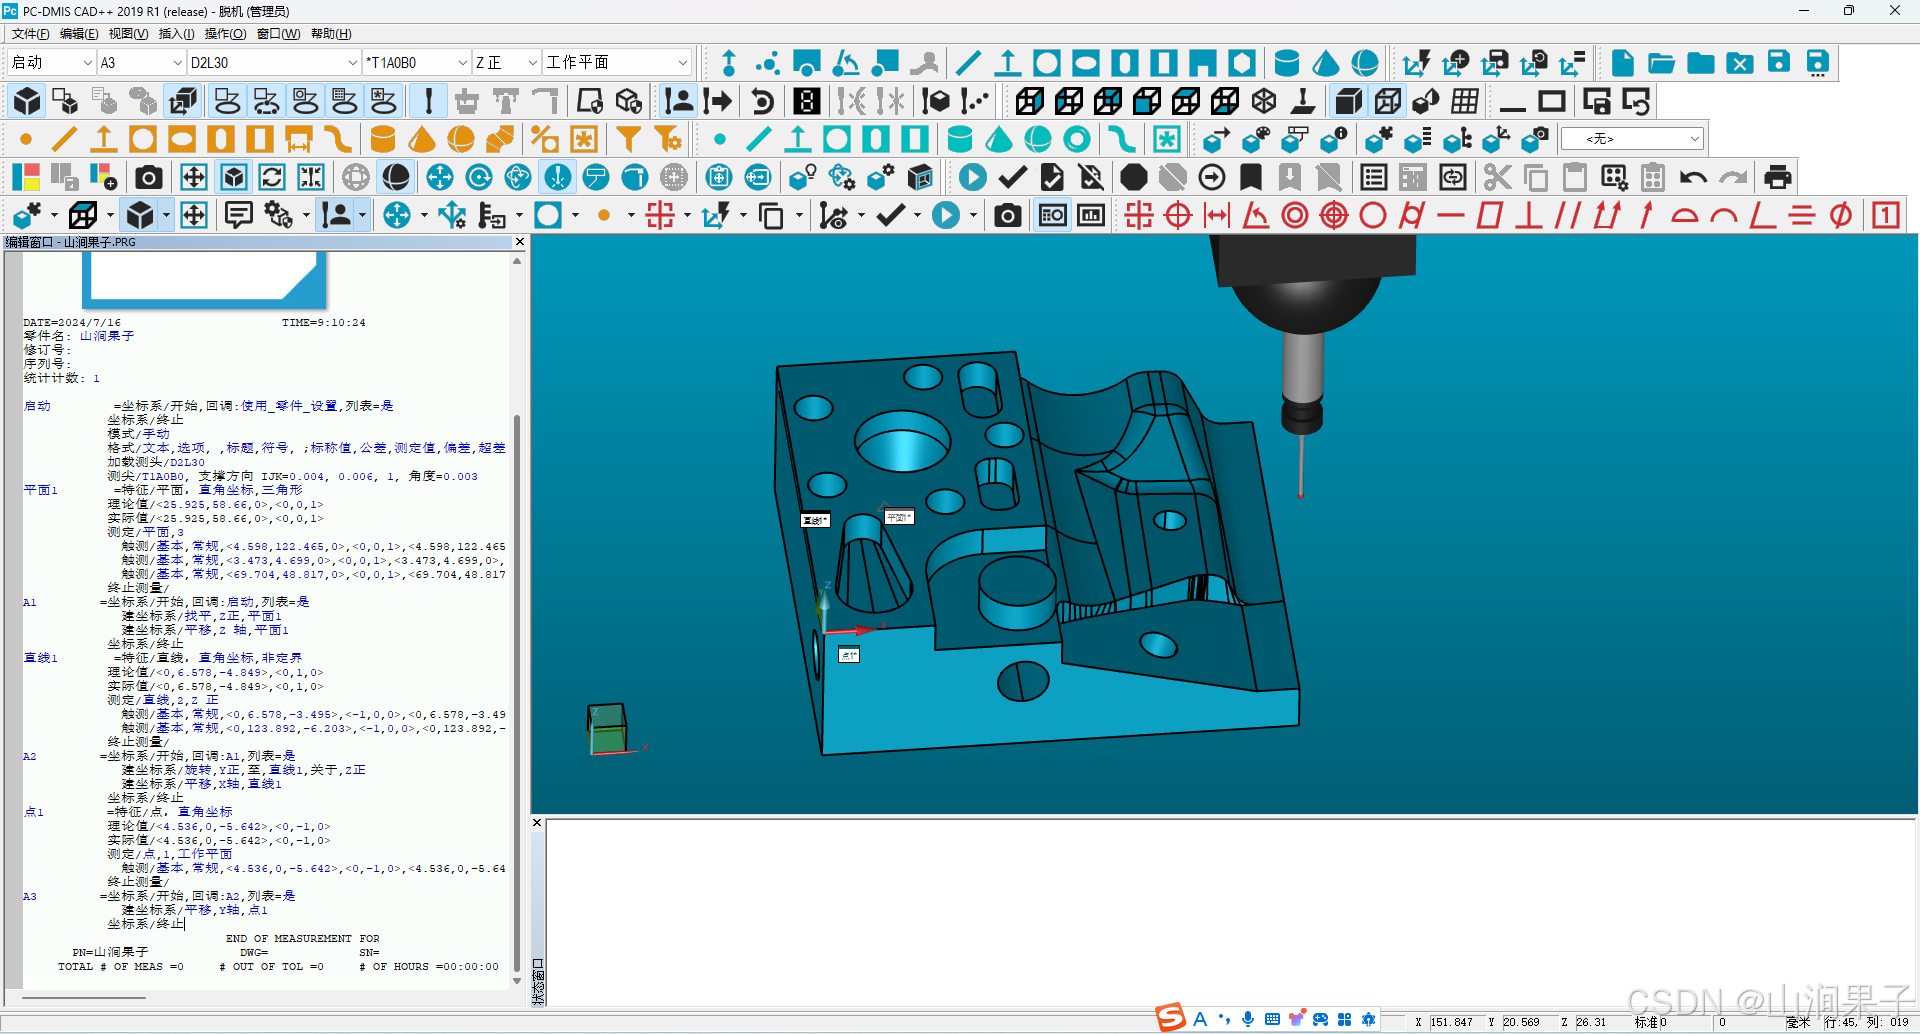
Task: Open the 视图(V) menu
Action: pos(128,34)
